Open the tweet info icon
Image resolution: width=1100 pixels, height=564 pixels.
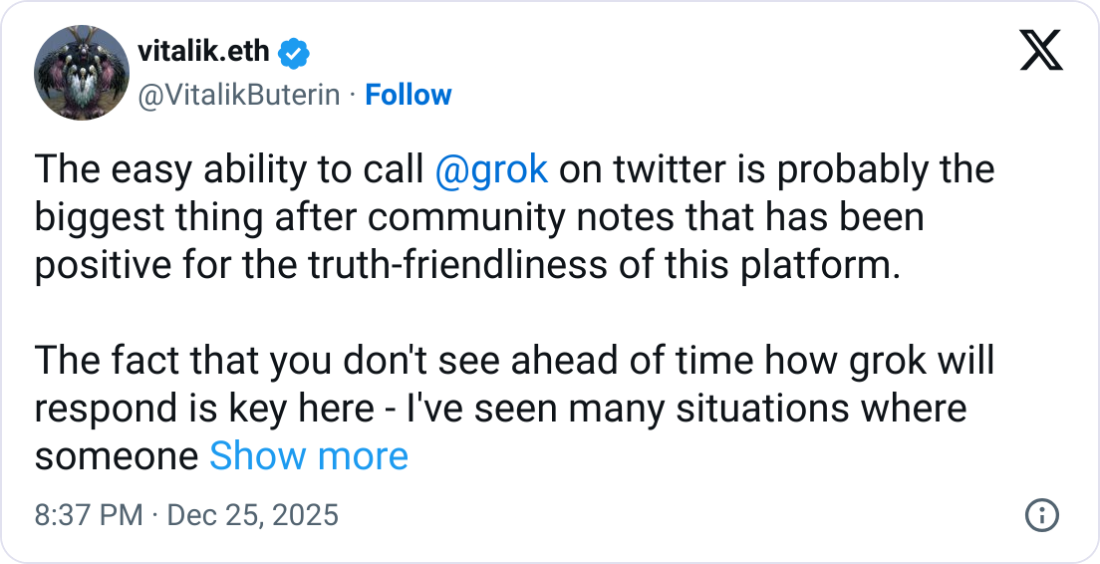click(x=1042, y=516)
